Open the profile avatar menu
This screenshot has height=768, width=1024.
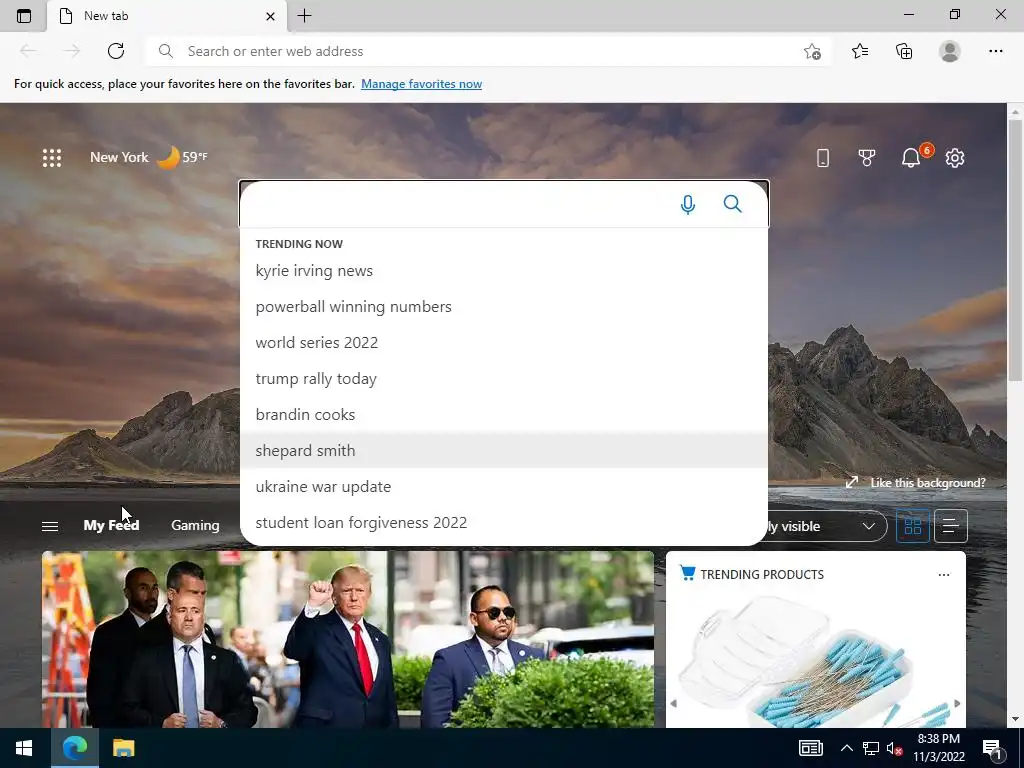(x=950, y=51)
